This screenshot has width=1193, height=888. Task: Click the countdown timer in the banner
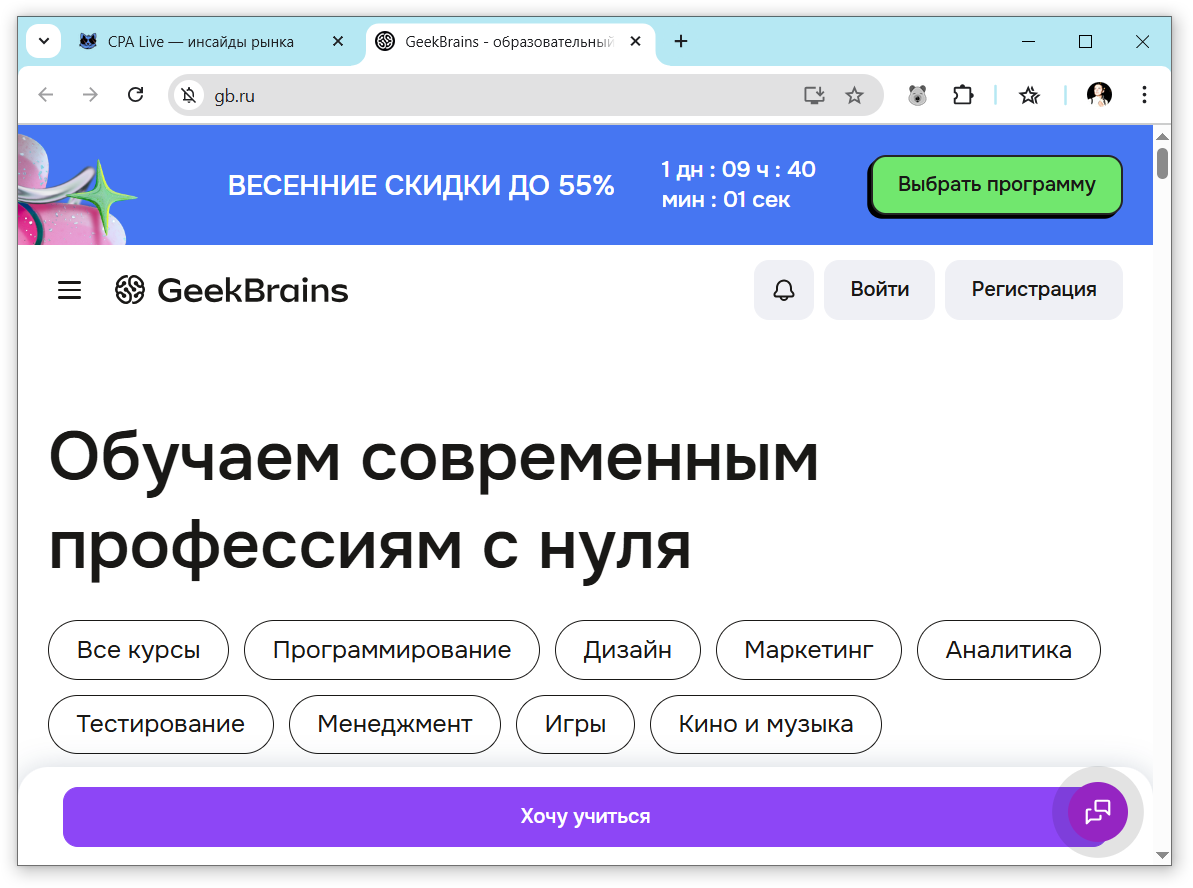[x=737, y=184]
